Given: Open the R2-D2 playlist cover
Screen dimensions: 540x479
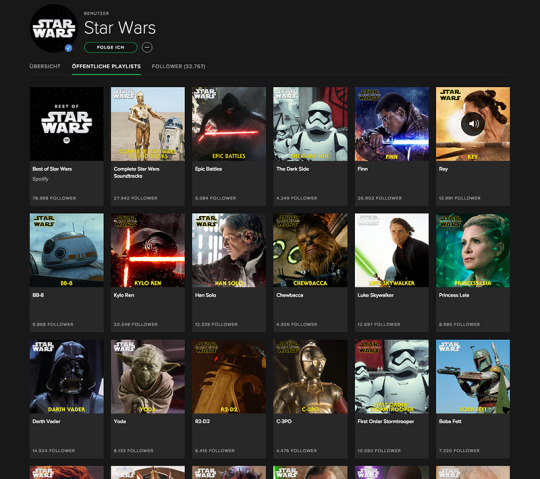Looking at the screenshot, I should tap(229, 376).
